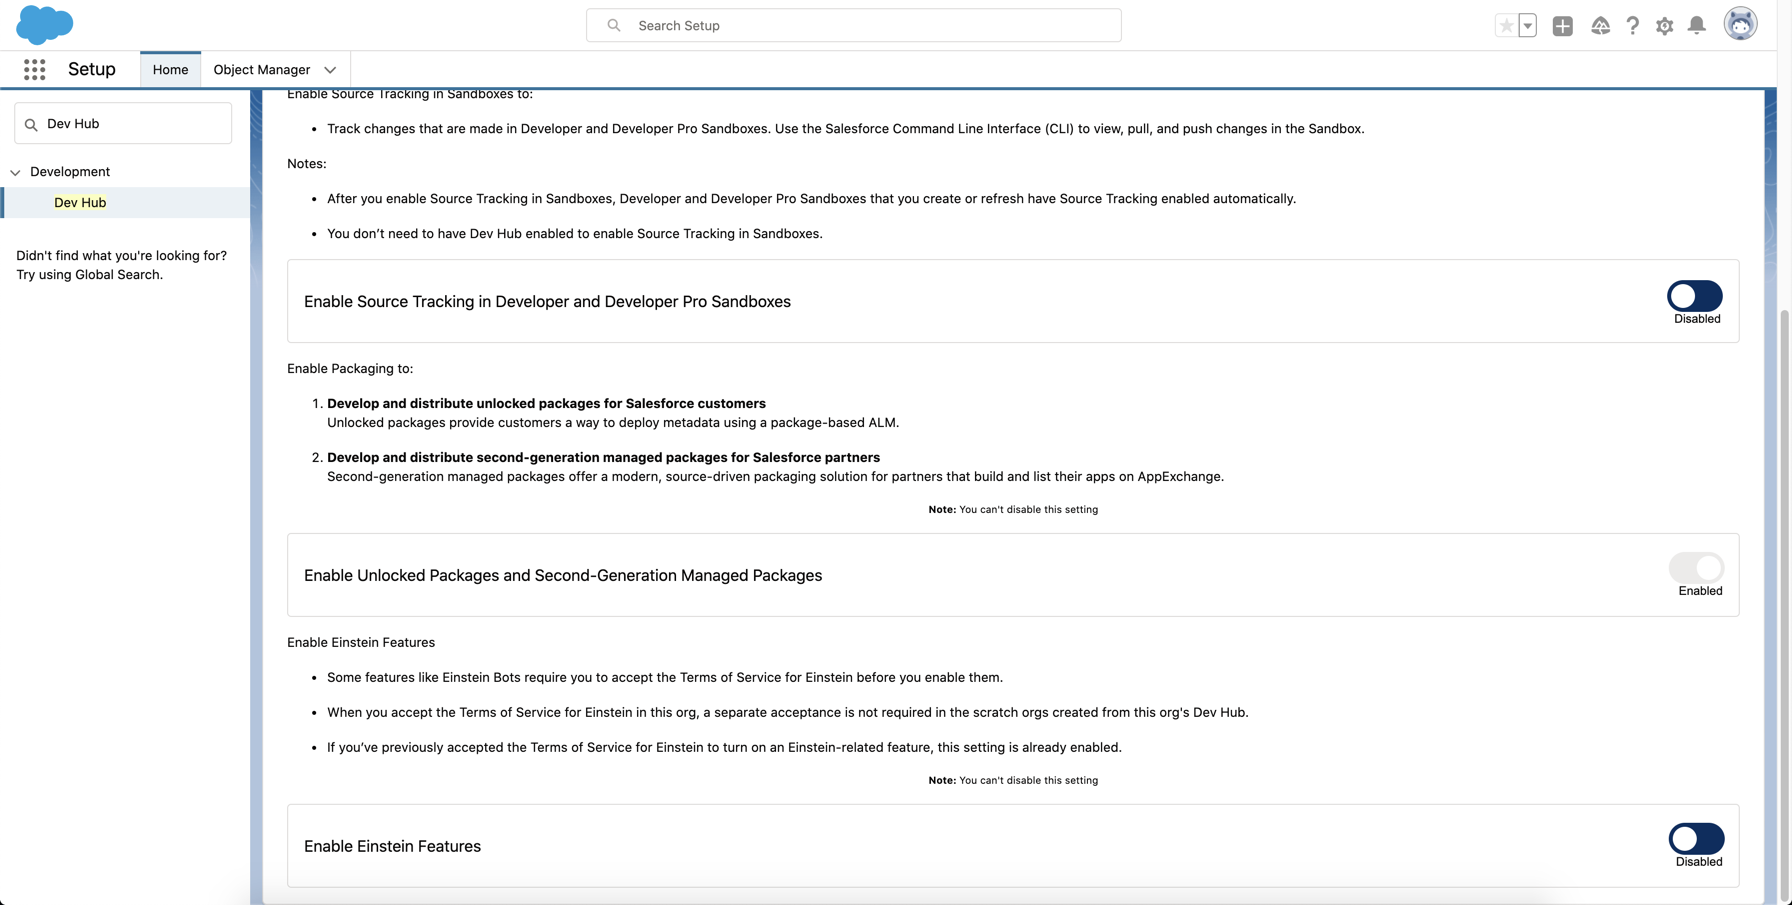This screenshot has width=1792, height=905.
Task: Click 'Develop and distribute unlocked packages' bold line
Action: (x=546, y=403)
